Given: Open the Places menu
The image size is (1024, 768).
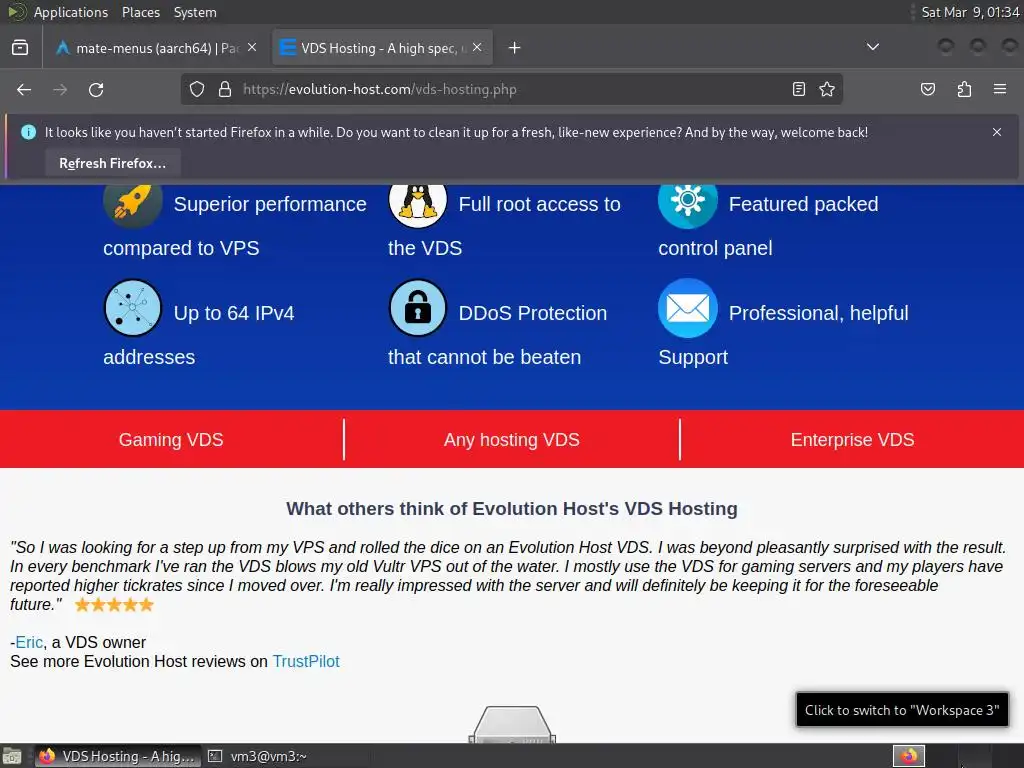Looking at the screenshot, I should coord(140,12).
